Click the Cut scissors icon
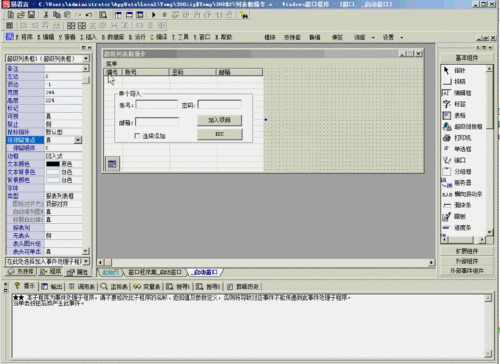 click(46, 15)
